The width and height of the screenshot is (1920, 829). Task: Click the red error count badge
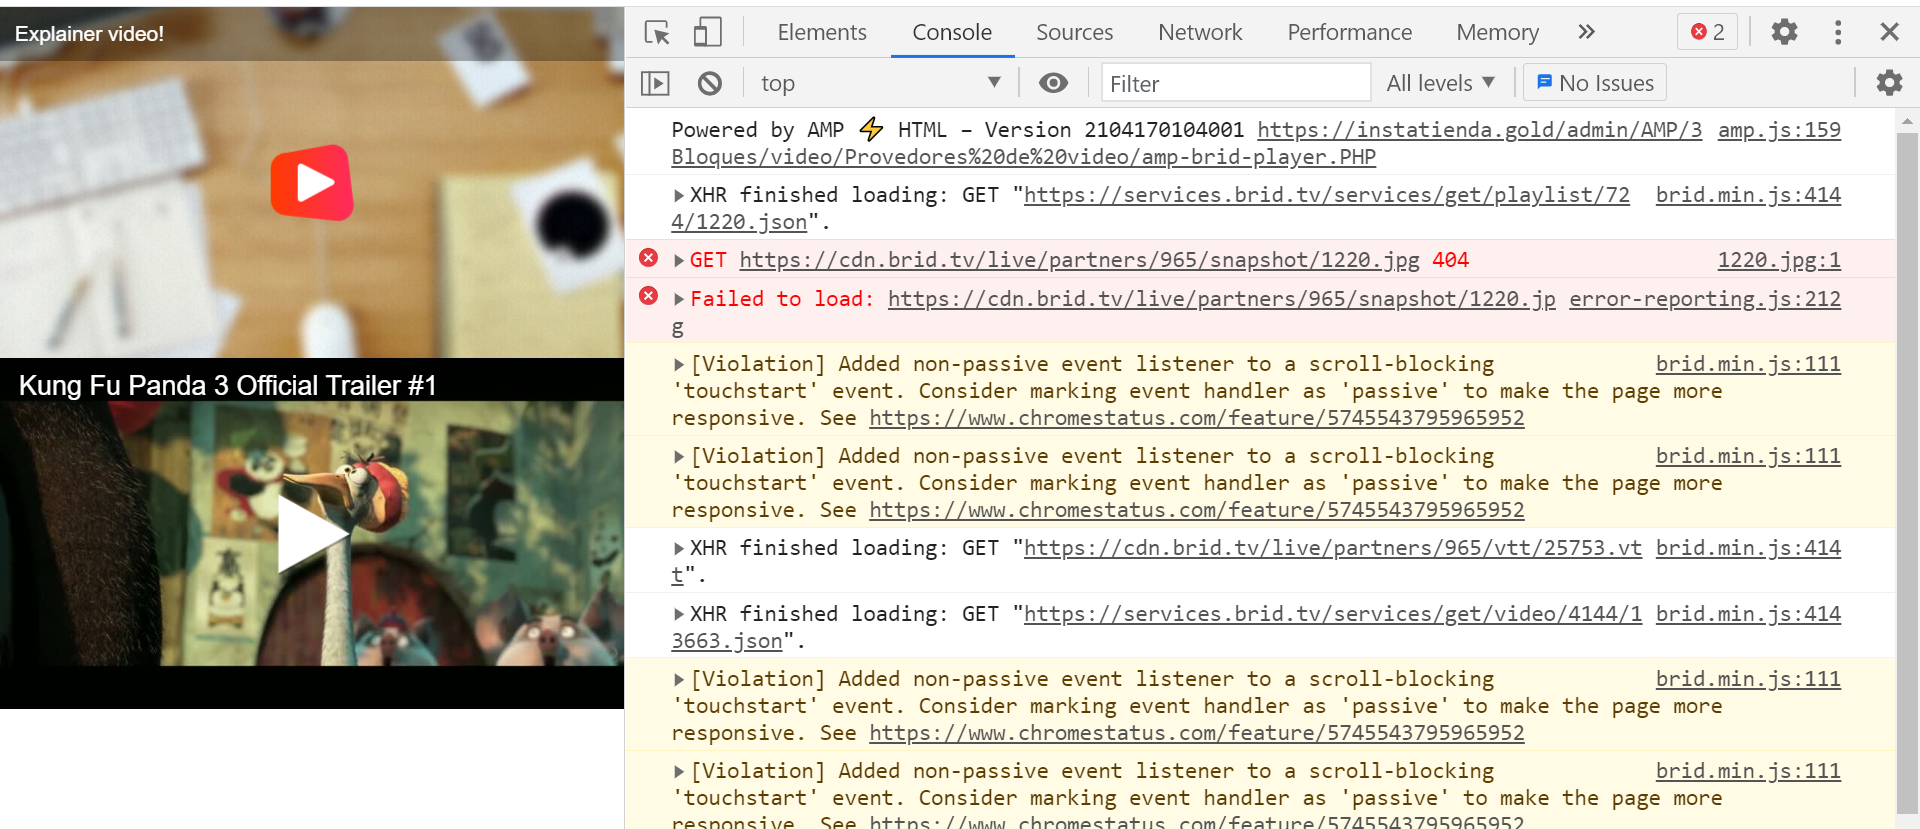coord(1707,32)
